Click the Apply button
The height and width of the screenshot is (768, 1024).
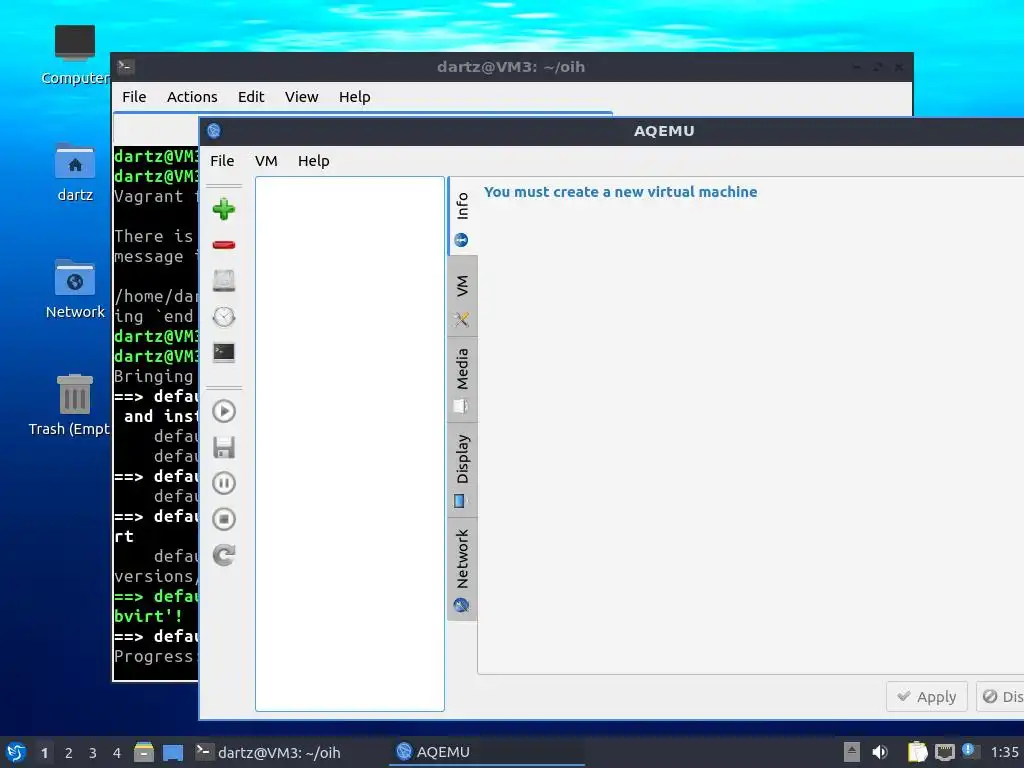[x=927, y=697]
